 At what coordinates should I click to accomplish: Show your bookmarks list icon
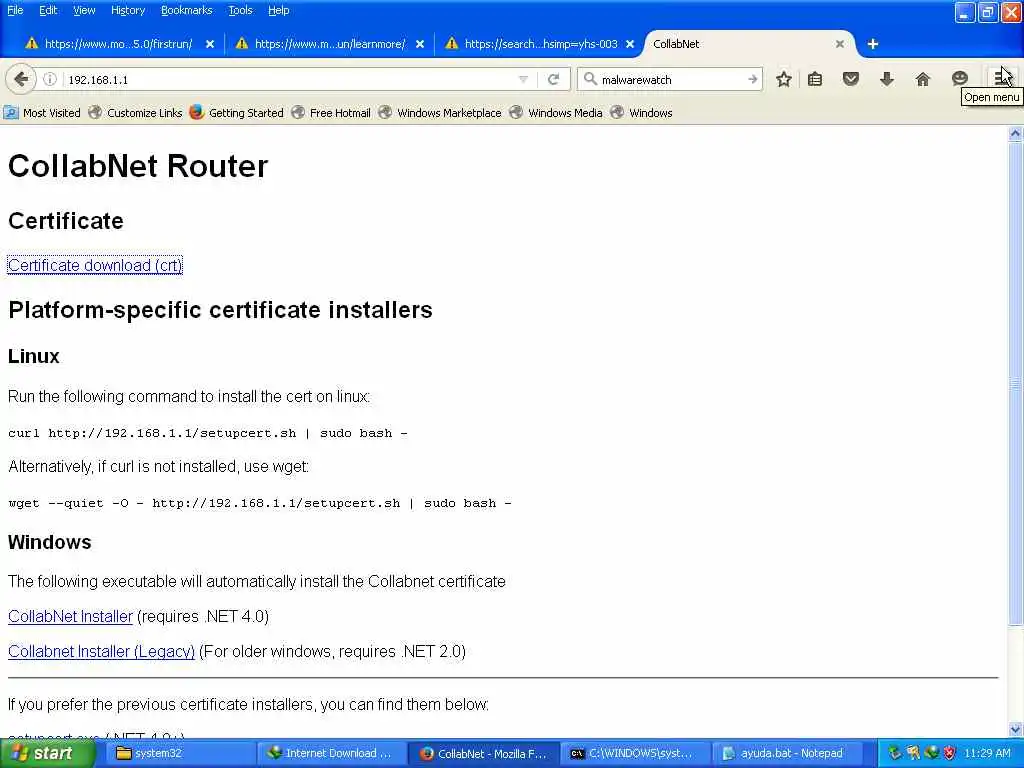[x=814, y=79]
